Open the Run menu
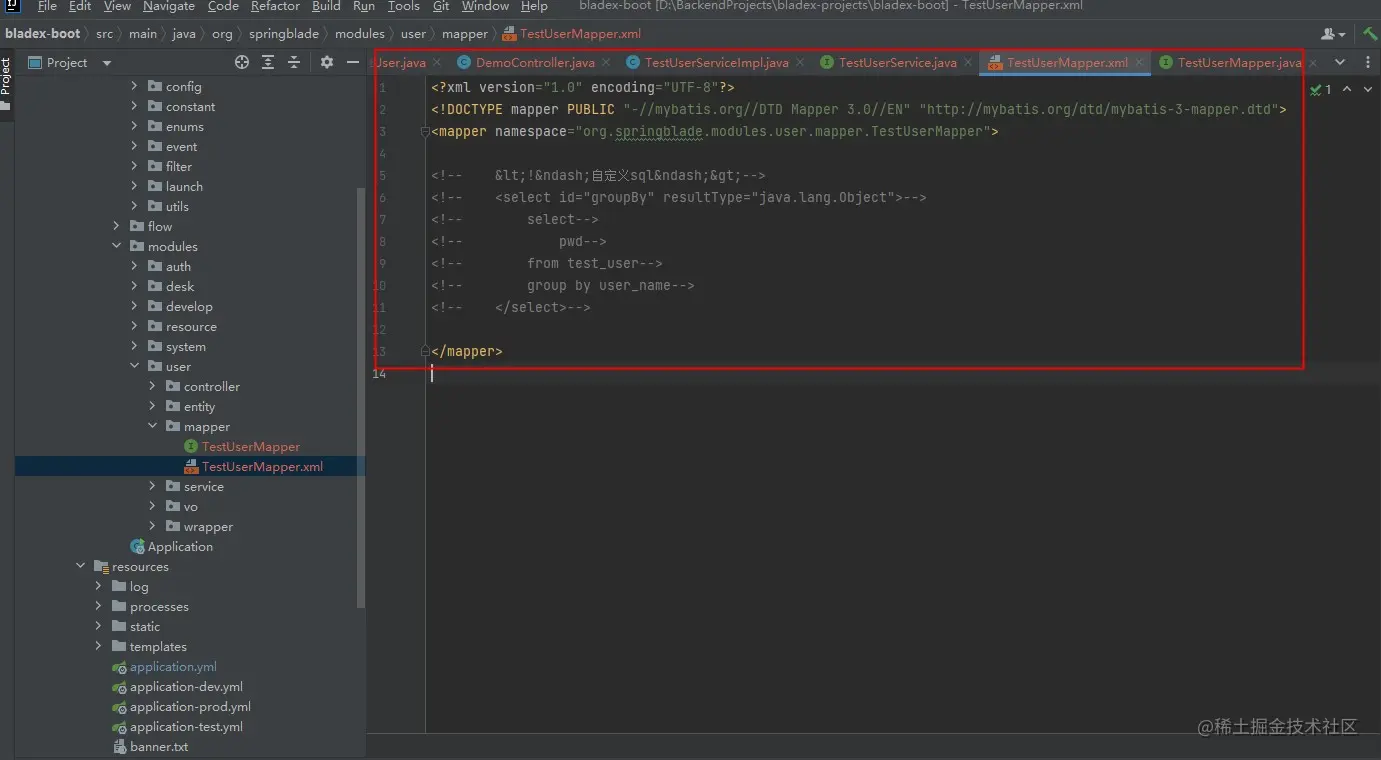Image resolution: width=1381 pixels, height=760 pixels. point(364,6)
